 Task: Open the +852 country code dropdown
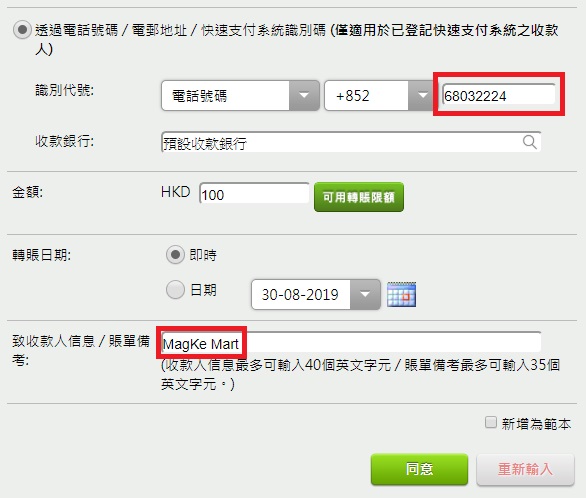(x=379, y=96)
